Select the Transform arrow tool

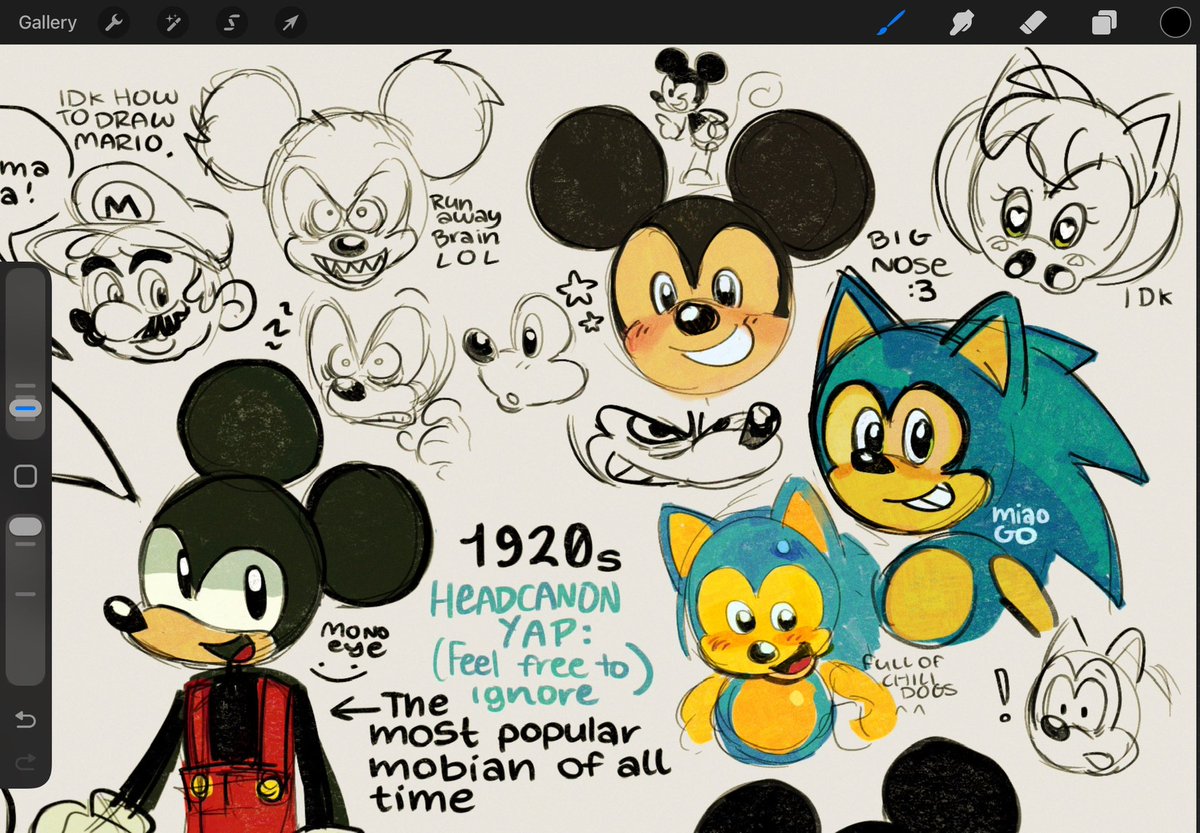point(290,22)
